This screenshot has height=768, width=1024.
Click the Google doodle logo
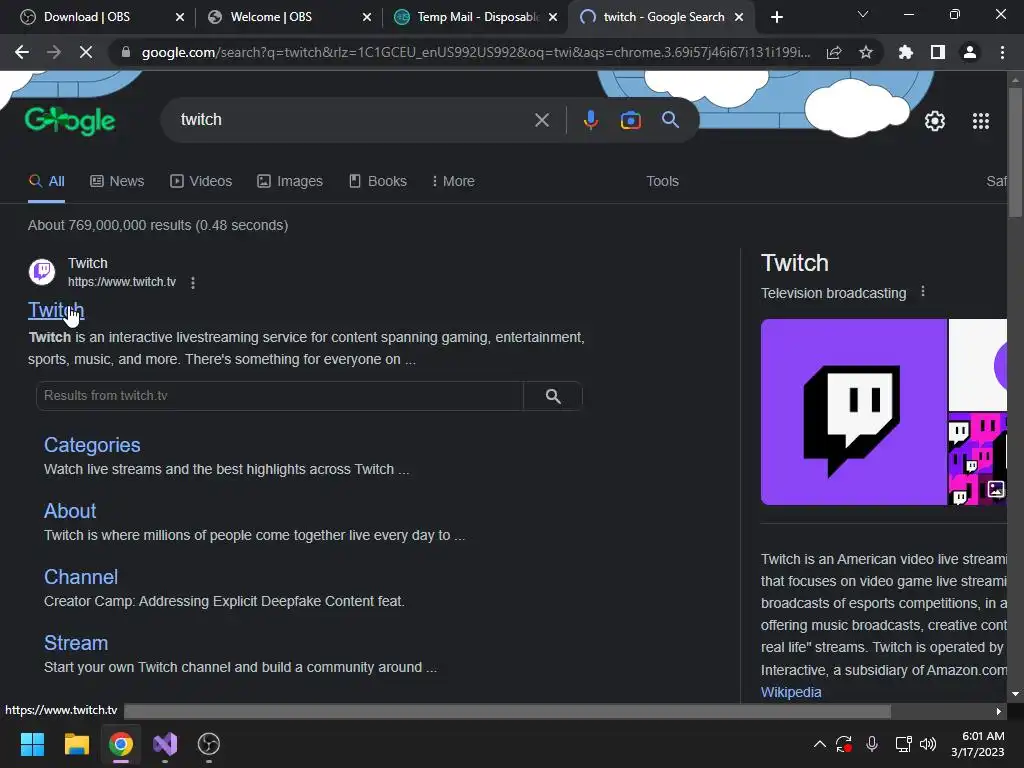pos(70,121)
